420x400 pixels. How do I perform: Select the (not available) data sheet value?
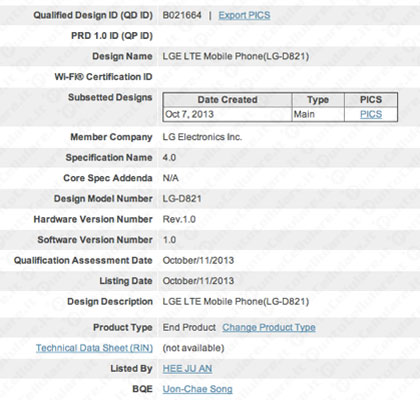[x=193, y=348]
